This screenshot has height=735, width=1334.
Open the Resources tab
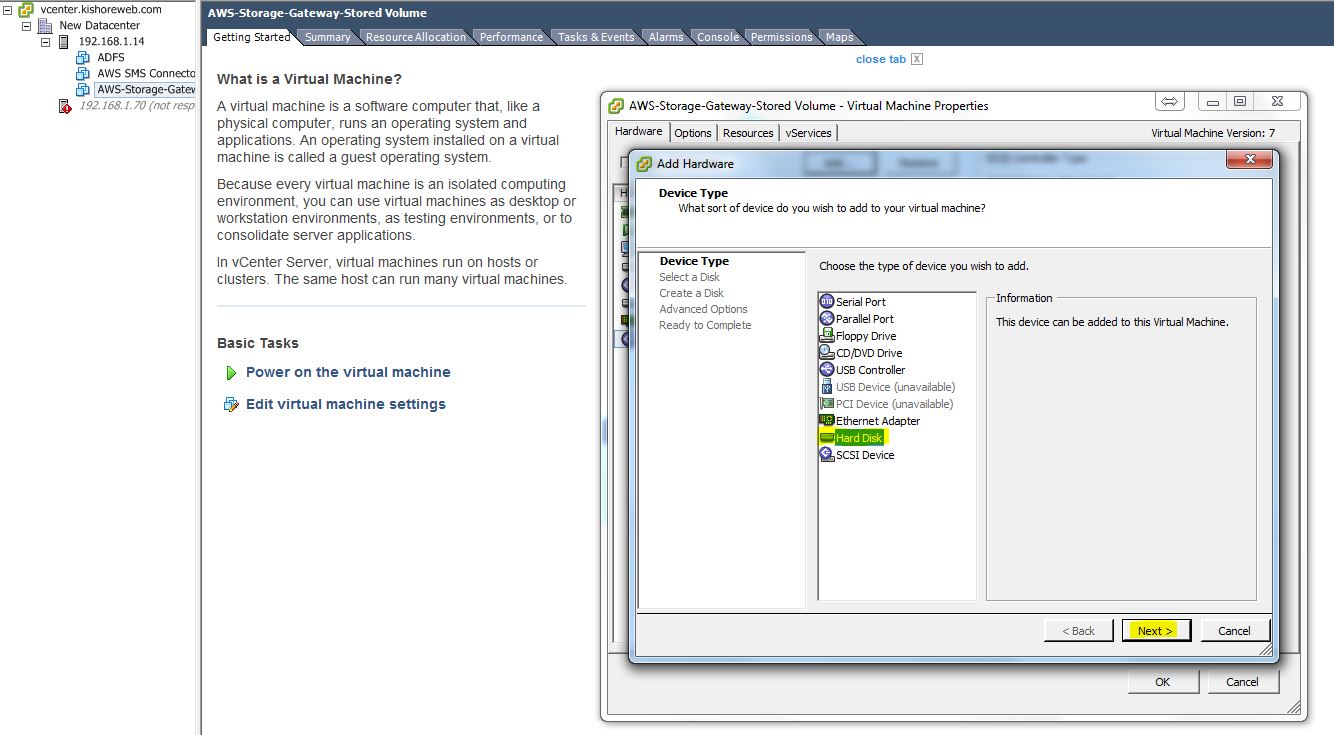point(748,132)
